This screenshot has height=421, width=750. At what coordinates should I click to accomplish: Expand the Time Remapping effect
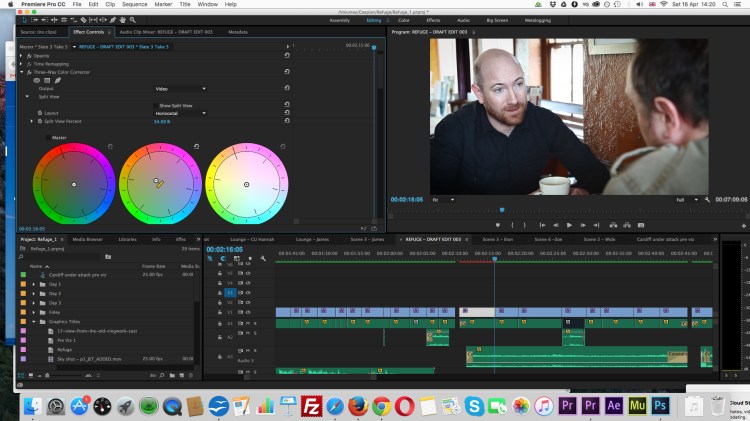22,64
